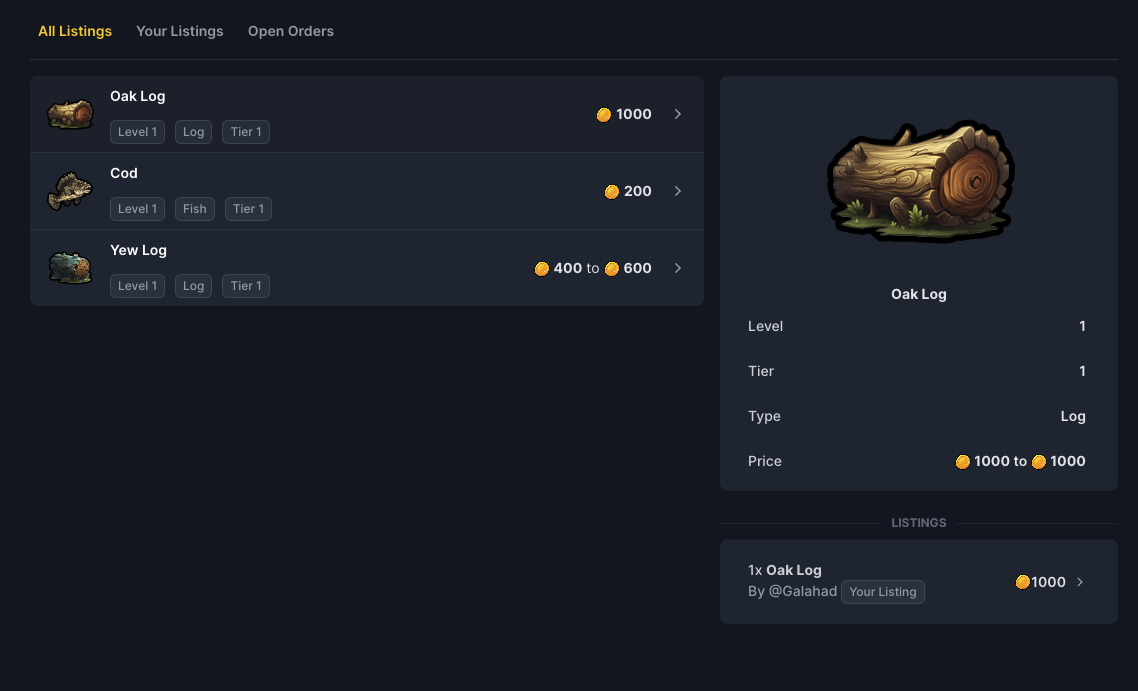Click the Tier 1 tag on Yew Log
The image size is (1138, 691).
[x=246, y=286]
